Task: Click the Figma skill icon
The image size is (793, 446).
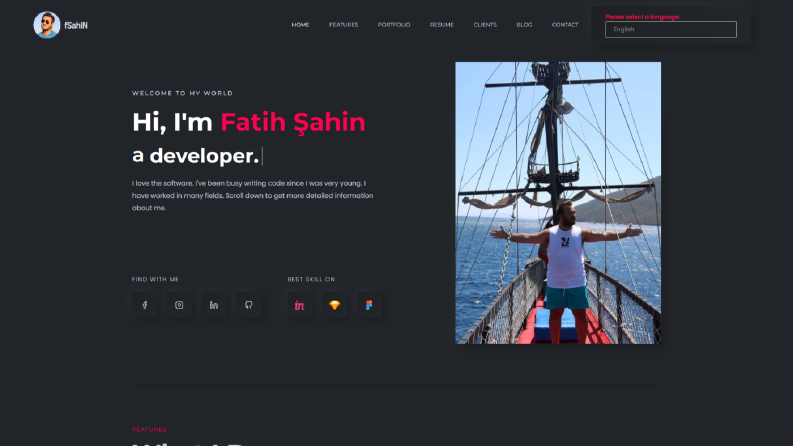Action: (x=369, y=305)
